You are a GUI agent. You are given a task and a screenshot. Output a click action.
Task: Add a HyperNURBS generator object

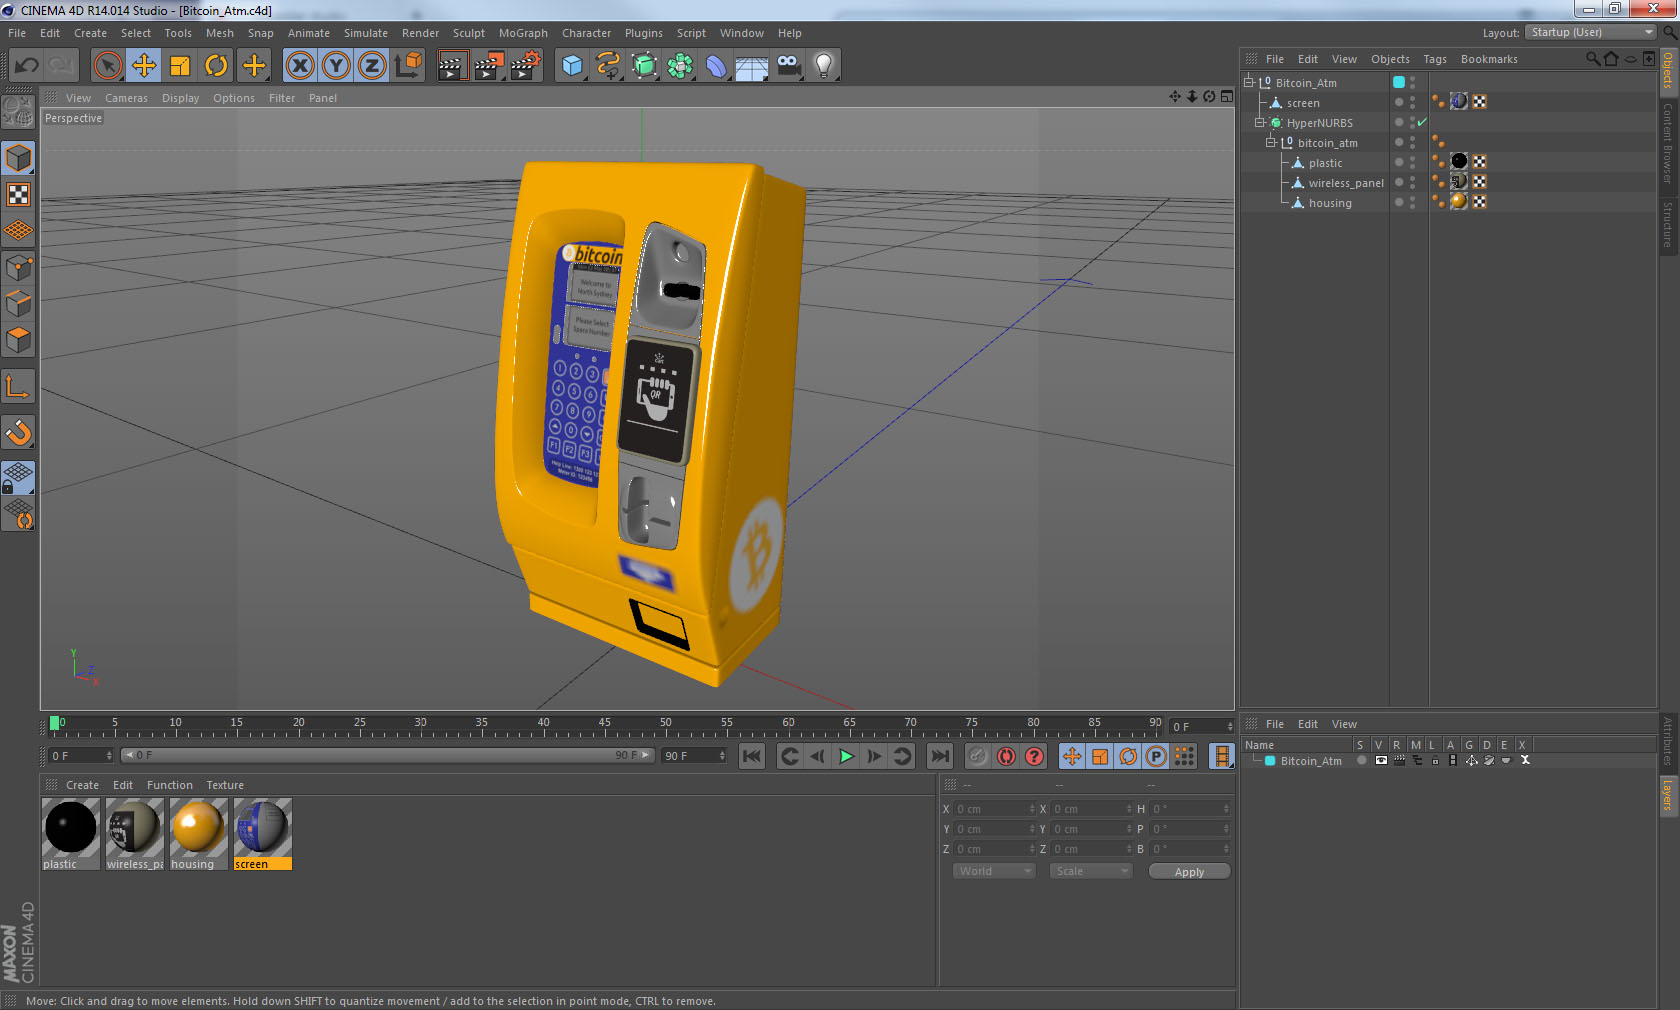(644, 66)
